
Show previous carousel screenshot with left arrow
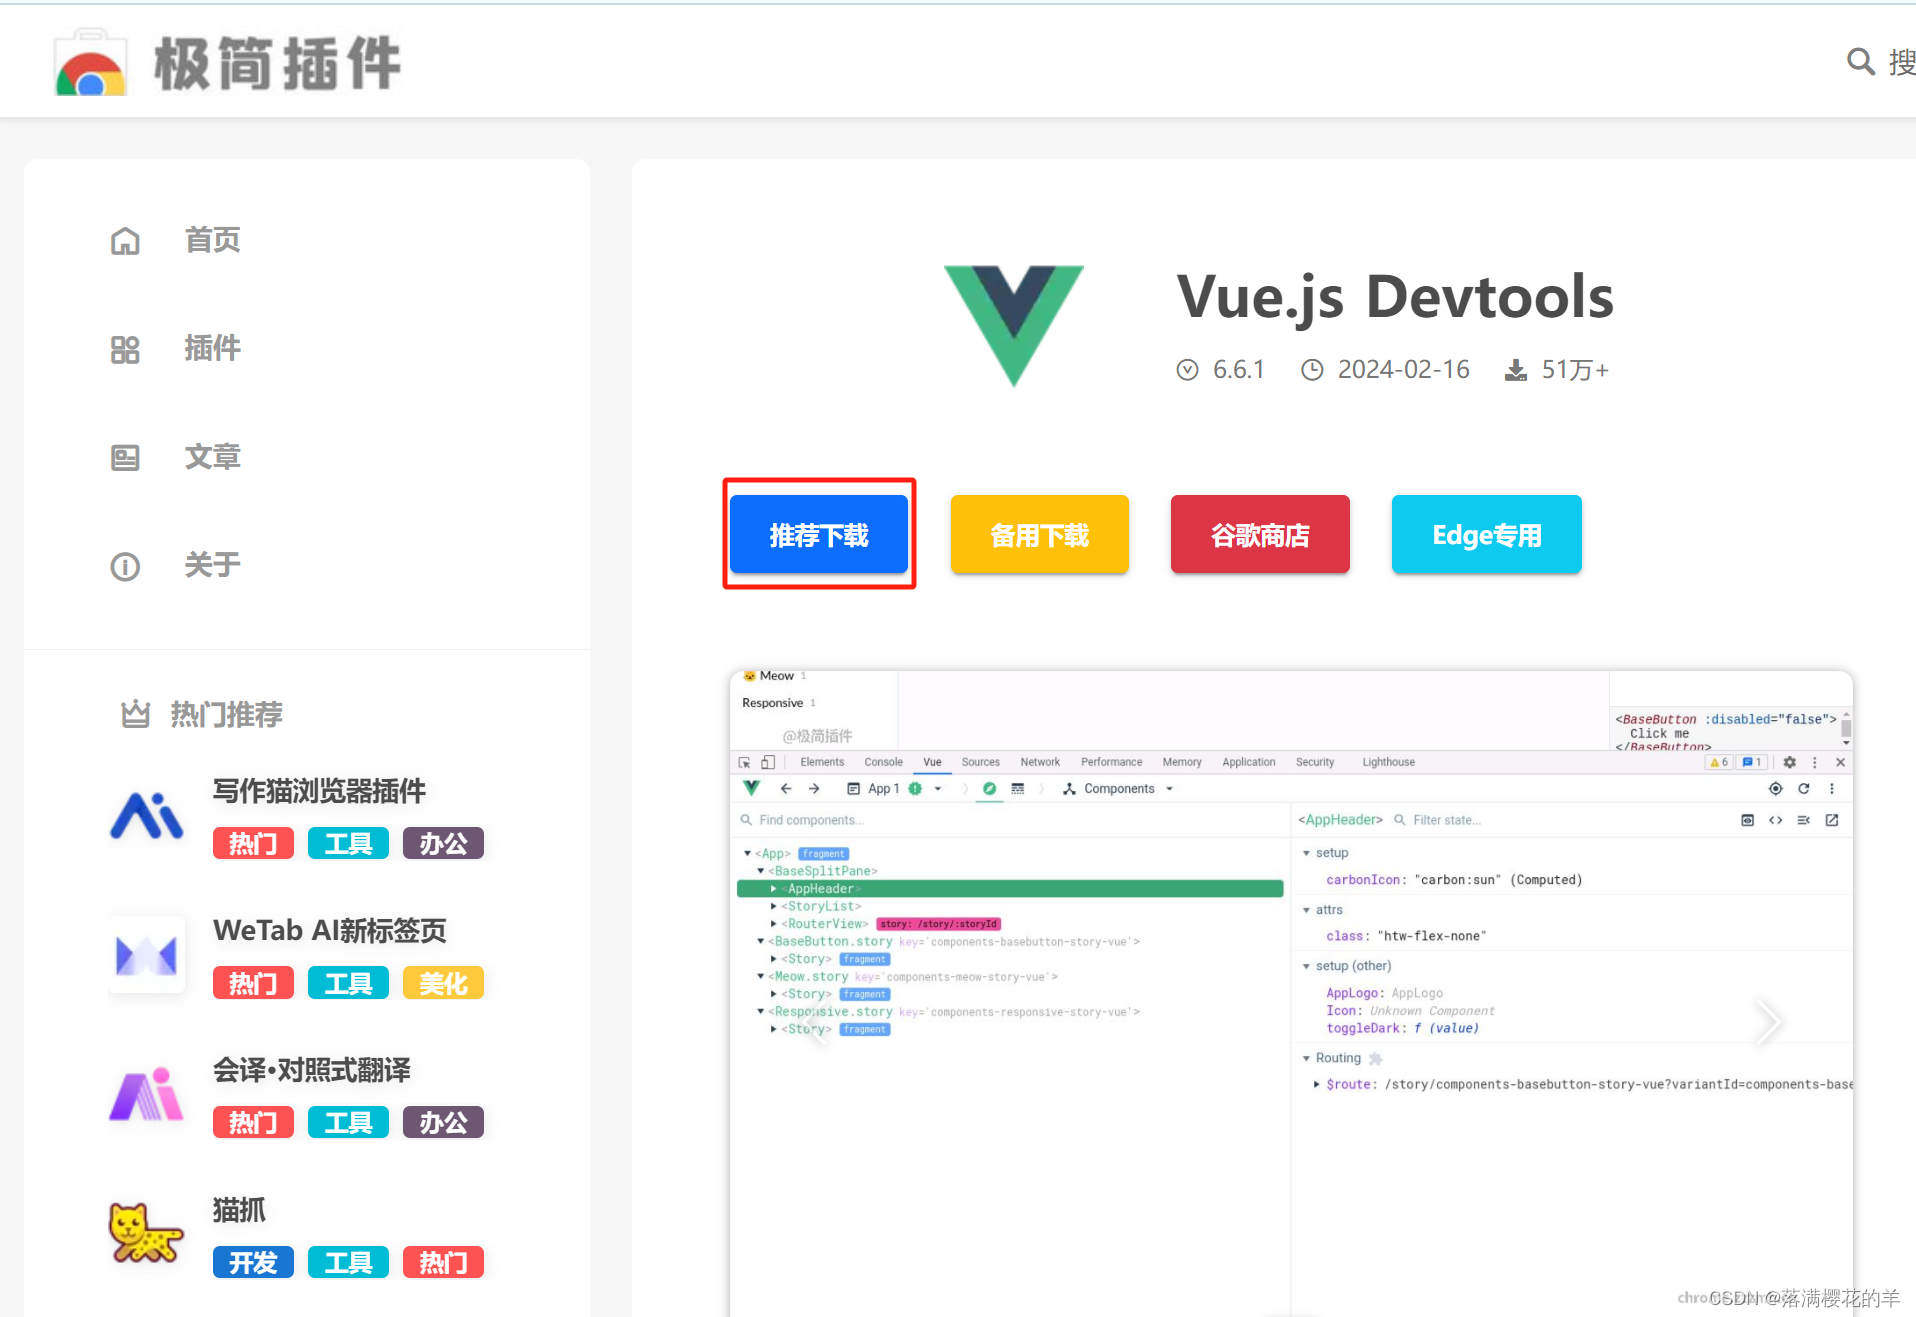(x=816, y=1024)
